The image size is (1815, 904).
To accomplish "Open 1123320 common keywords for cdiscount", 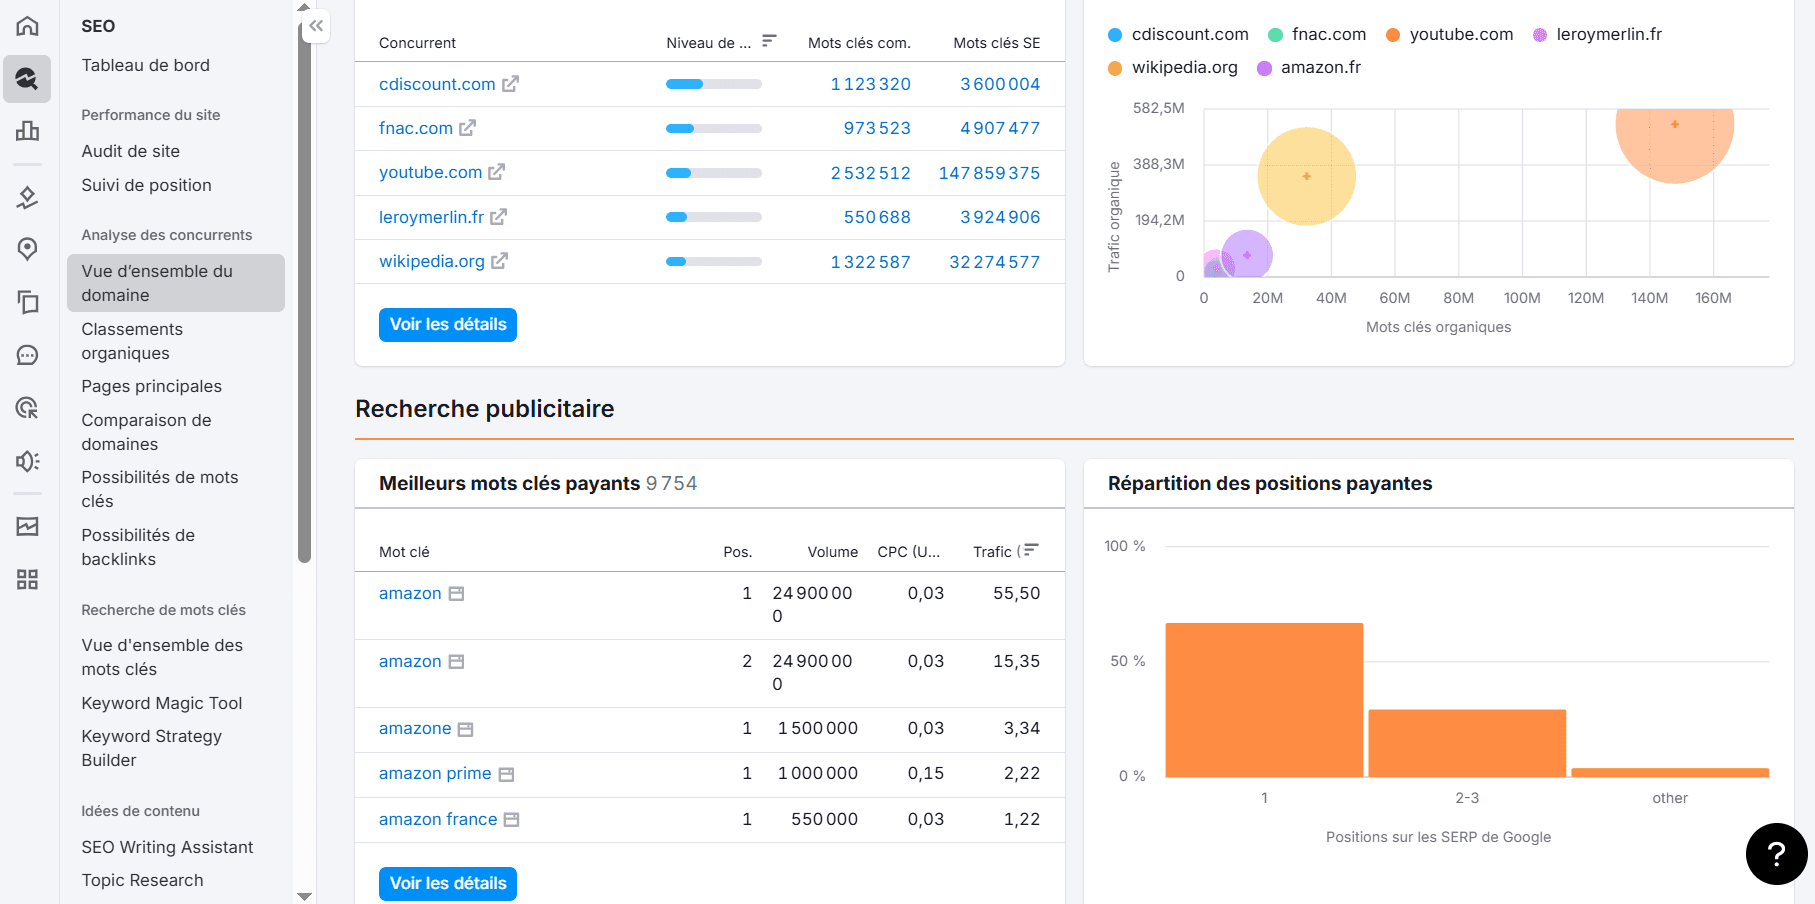I will (871, 84).
